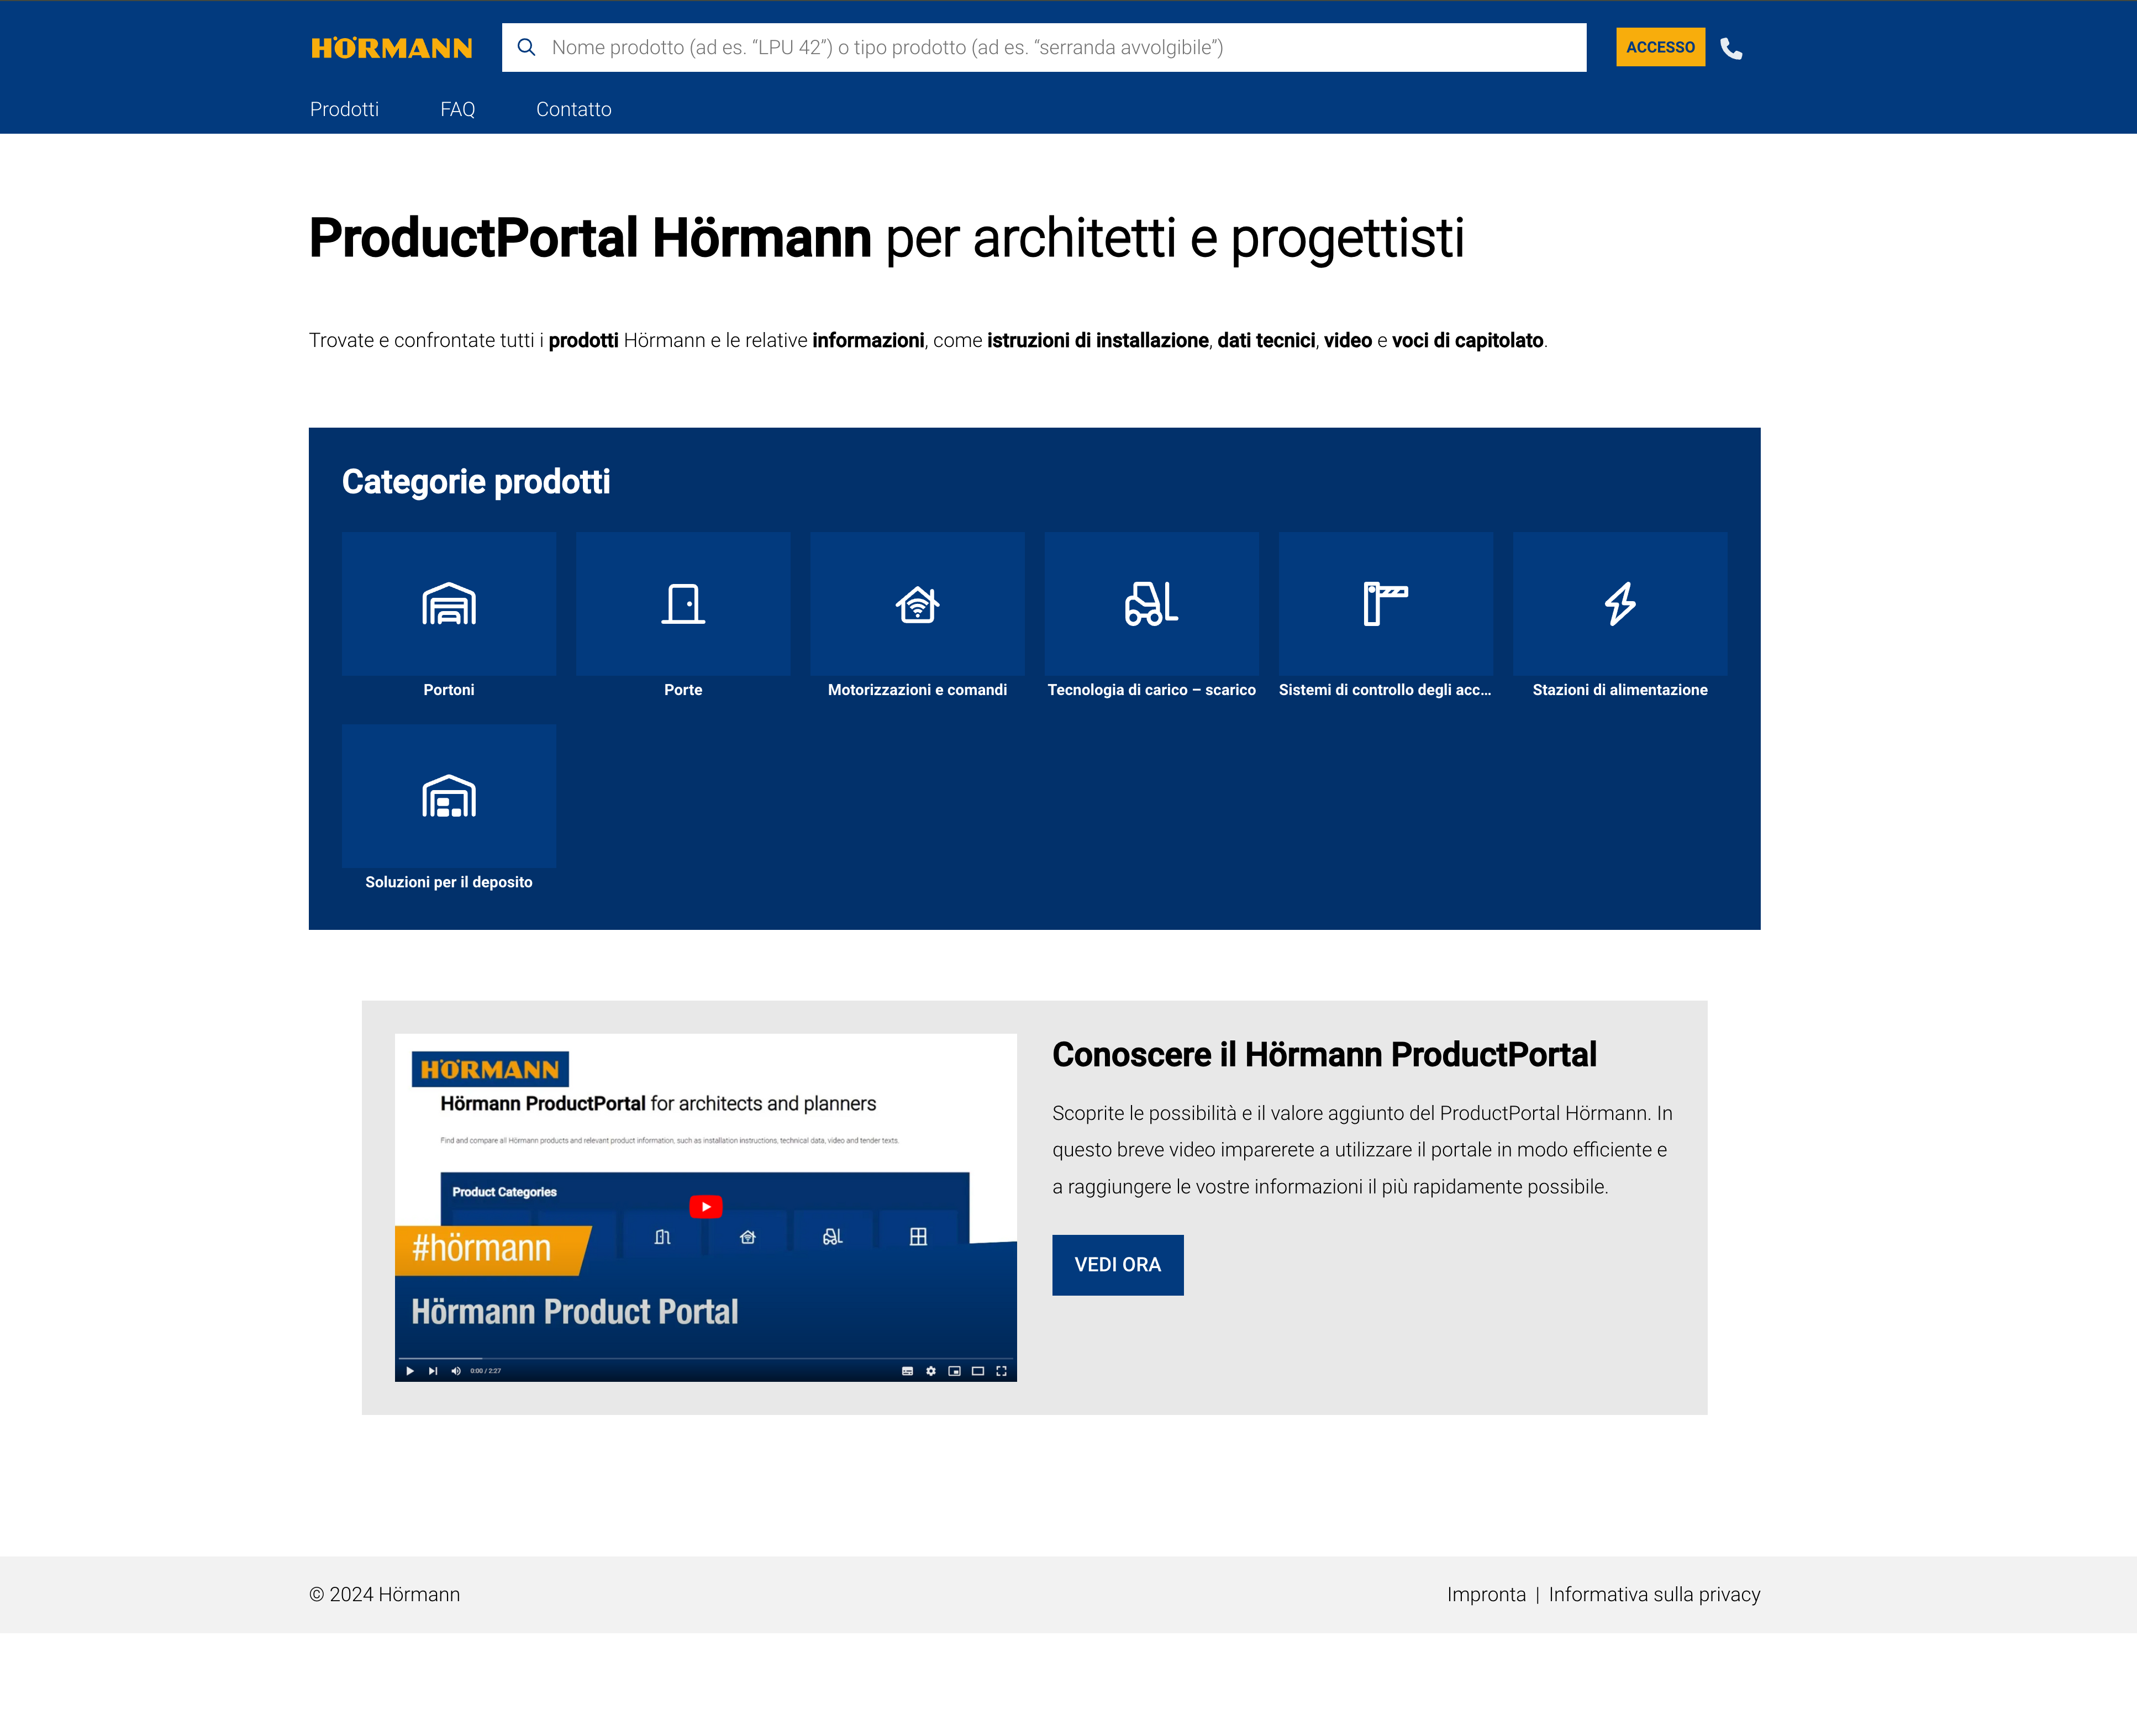Click the "Categorie prodotti" heading

tap(476, 482)
